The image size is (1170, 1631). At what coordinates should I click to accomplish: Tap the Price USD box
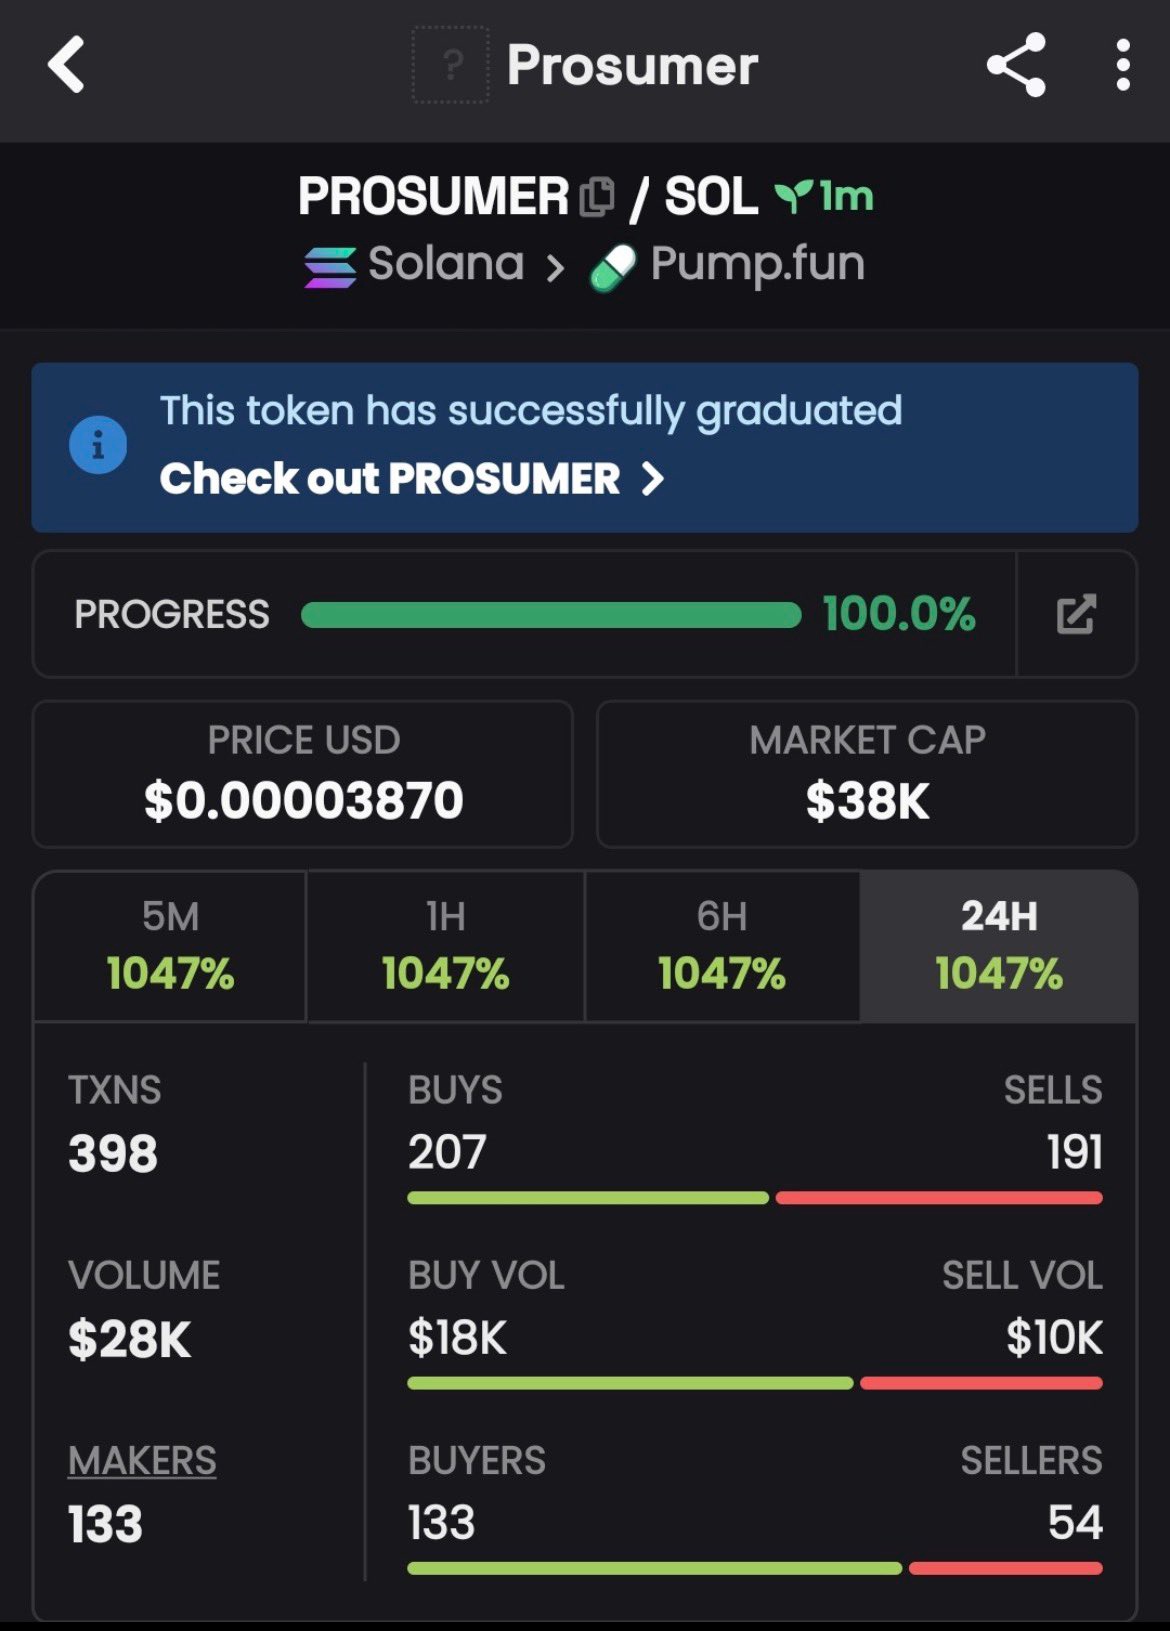coord(303,774)
